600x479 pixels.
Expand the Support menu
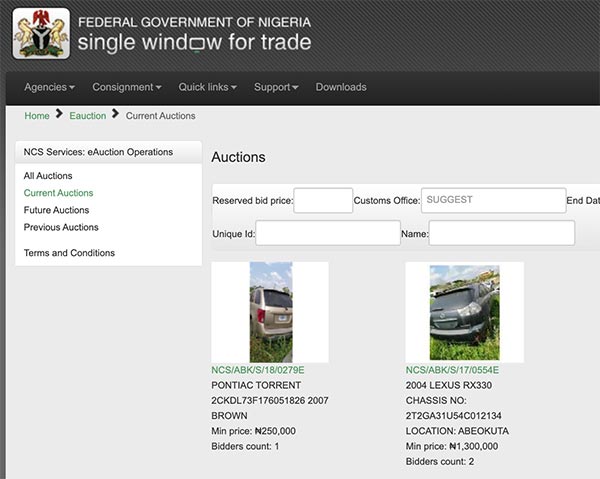point(276,87)
